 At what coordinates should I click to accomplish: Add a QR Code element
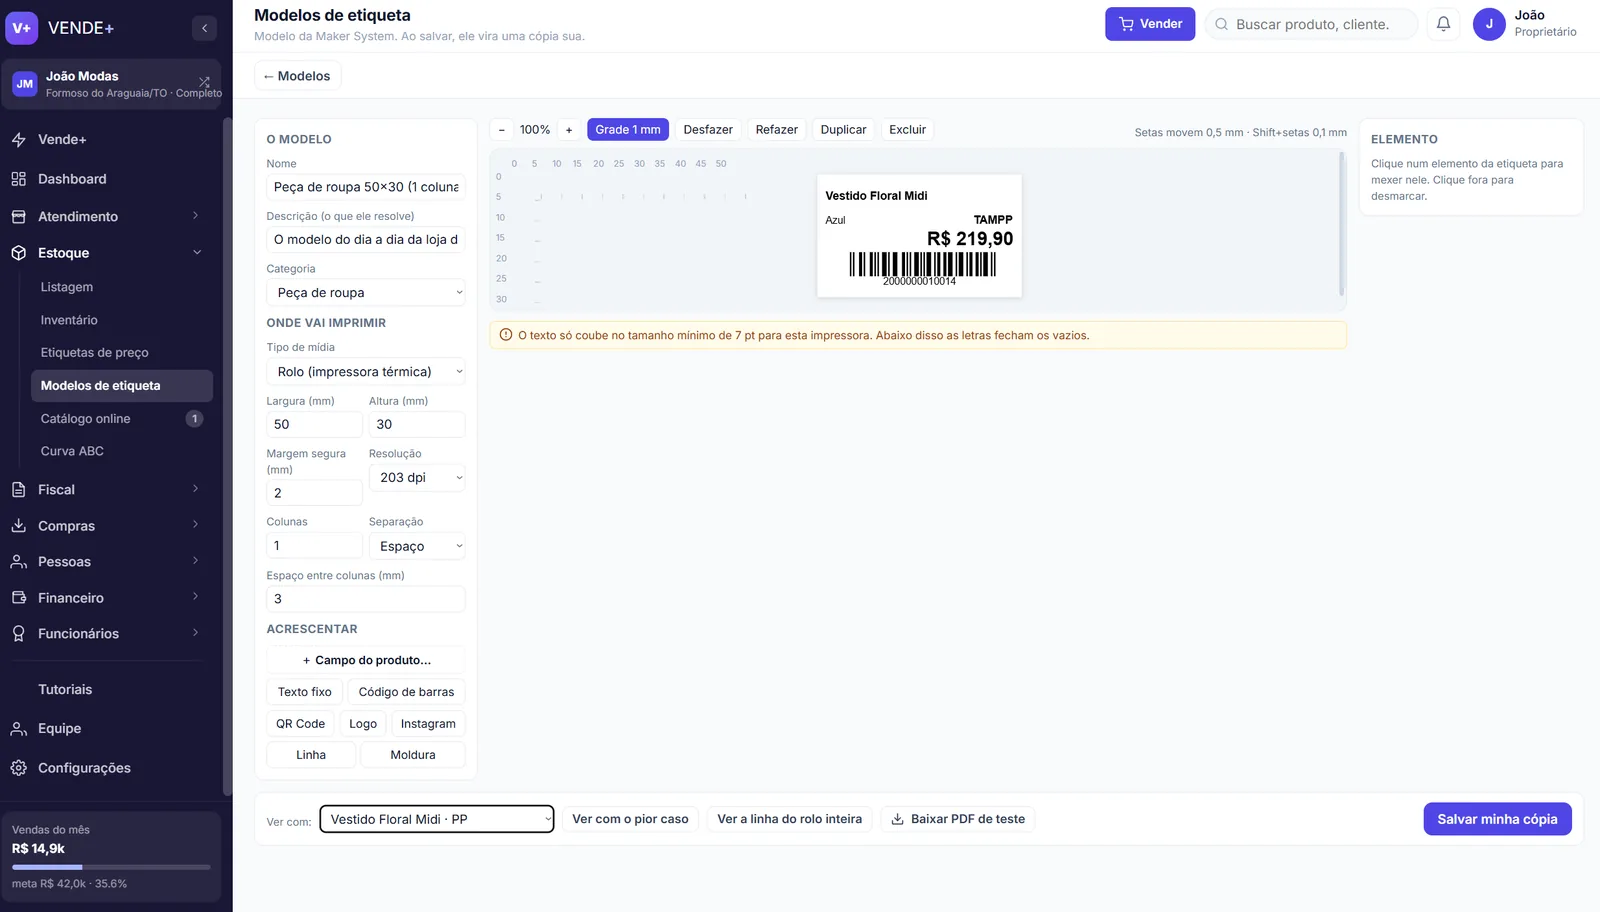point(300,724)
